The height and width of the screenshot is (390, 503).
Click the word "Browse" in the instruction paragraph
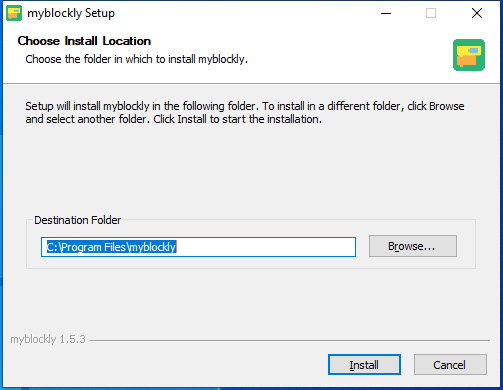coord(446,106)
